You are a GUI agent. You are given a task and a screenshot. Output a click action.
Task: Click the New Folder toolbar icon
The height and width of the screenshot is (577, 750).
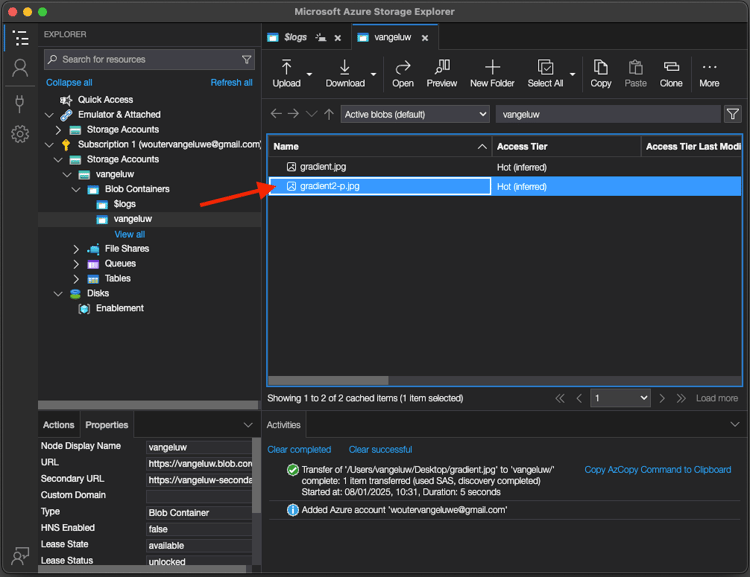tap(492, 73)
